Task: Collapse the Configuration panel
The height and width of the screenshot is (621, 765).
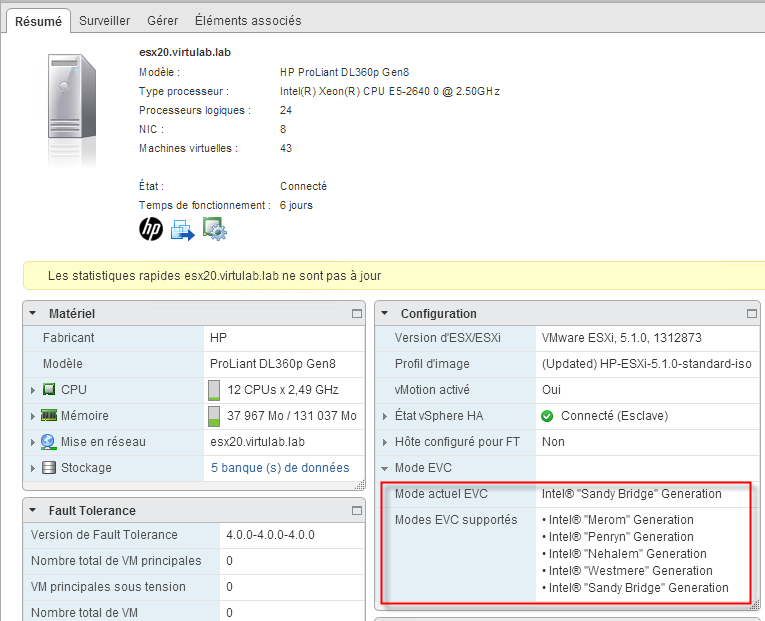Action: (x=384, y=313)
